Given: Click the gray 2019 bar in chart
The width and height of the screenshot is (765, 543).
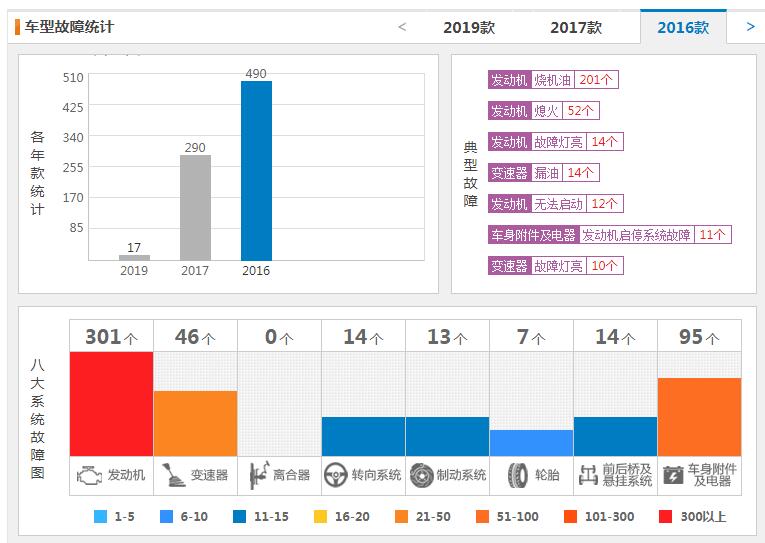Looking at the screenshot, I should coord(134,257).
